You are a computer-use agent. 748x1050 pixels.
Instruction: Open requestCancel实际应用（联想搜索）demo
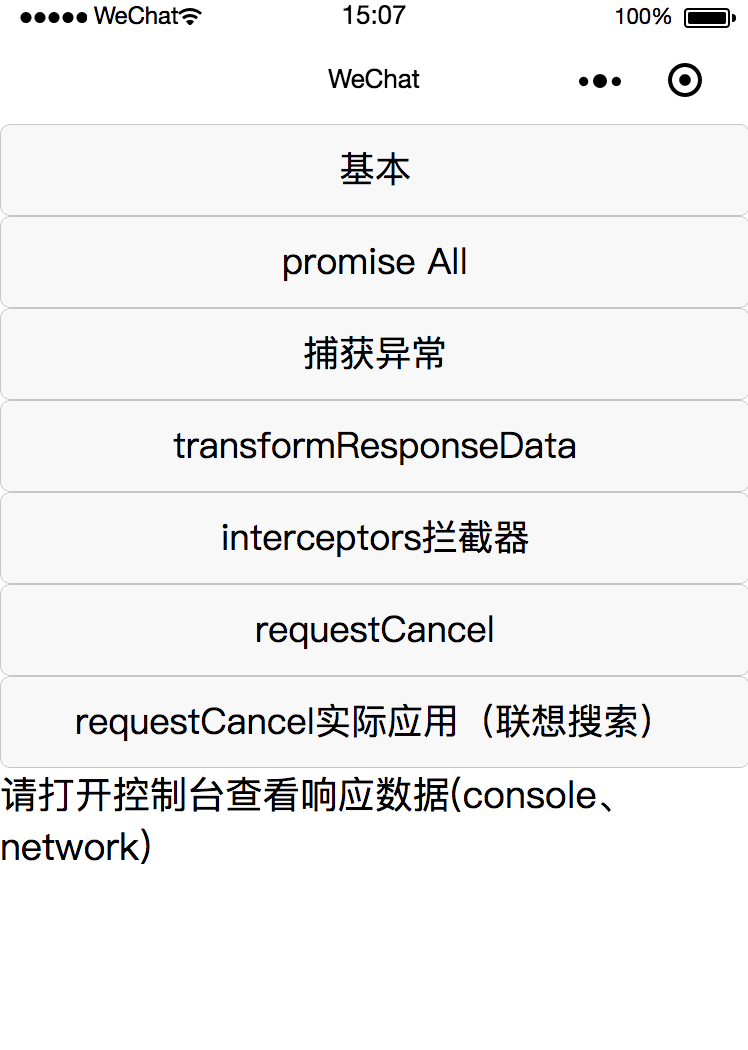[374, 722]
